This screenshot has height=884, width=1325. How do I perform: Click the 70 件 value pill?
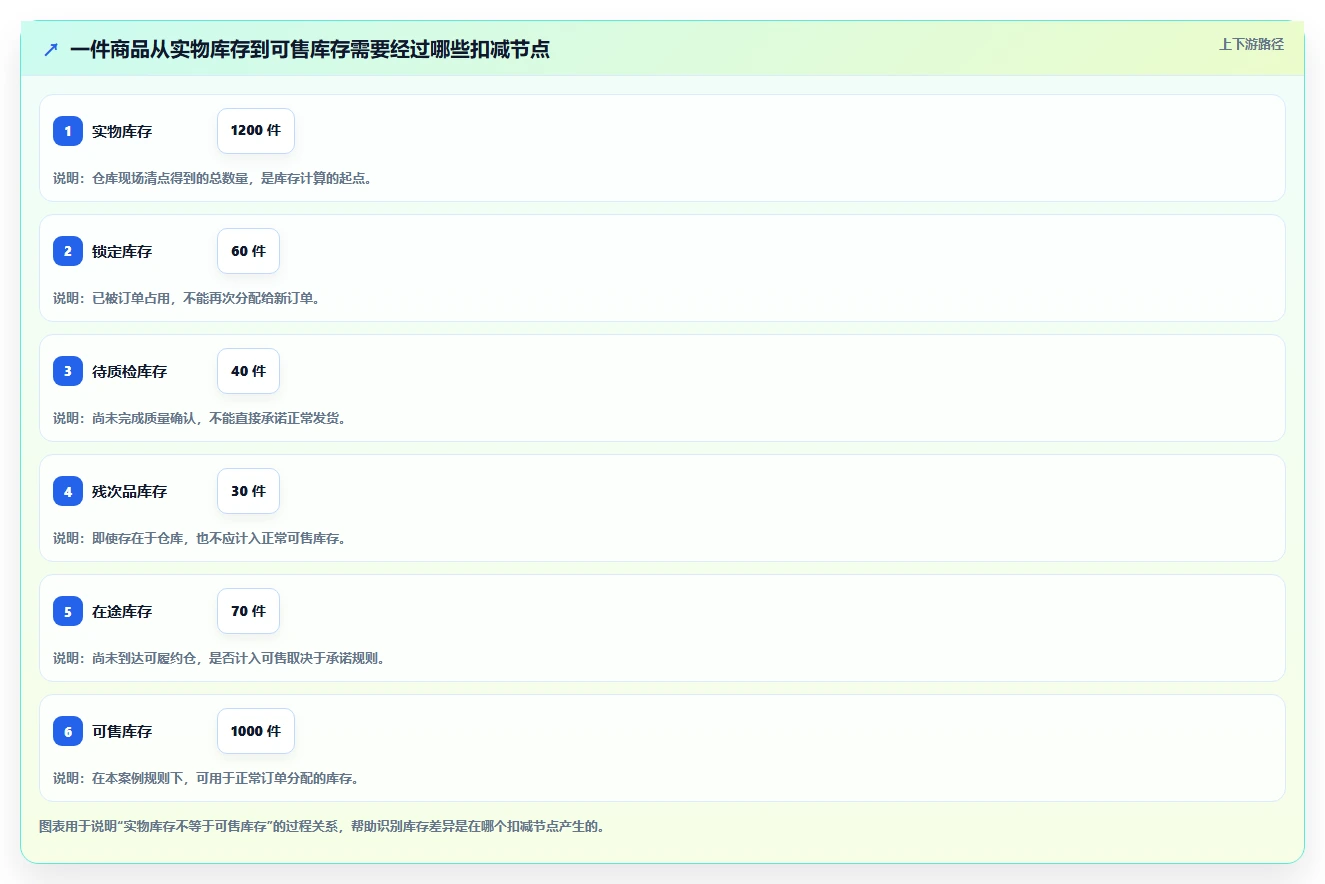click(x=248, y=611)
